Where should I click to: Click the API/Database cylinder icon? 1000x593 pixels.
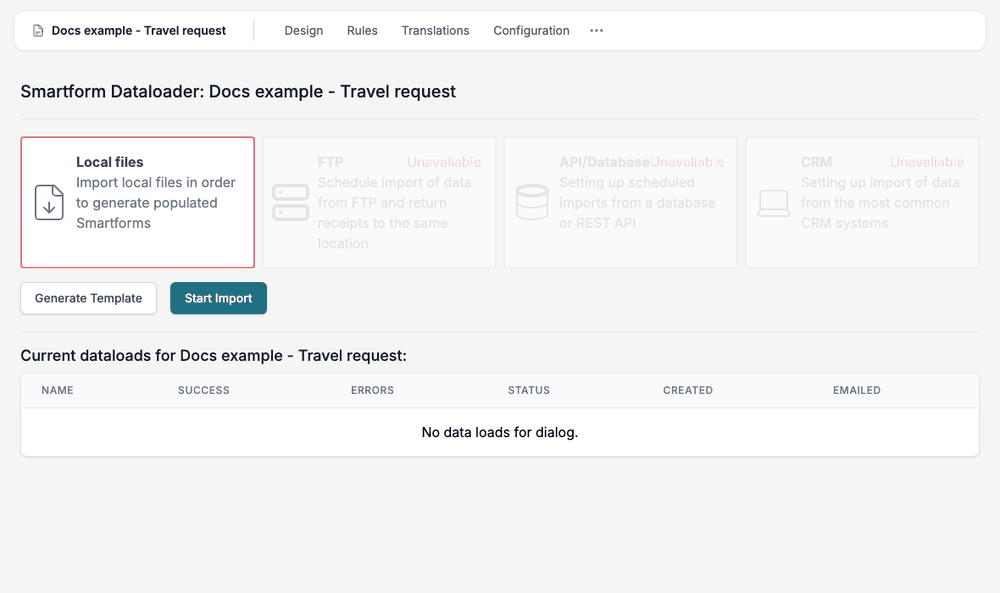(532, 203)
